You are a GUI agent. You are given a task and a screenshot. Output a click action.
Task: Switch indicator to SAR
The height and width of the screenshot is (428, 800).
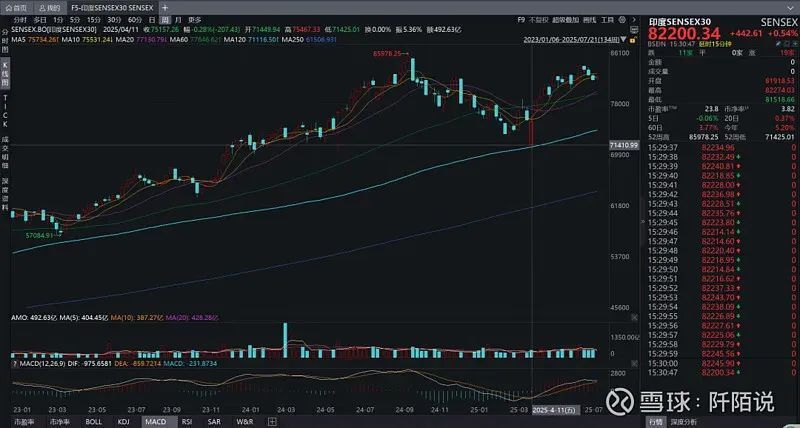[x=214, y=422]
